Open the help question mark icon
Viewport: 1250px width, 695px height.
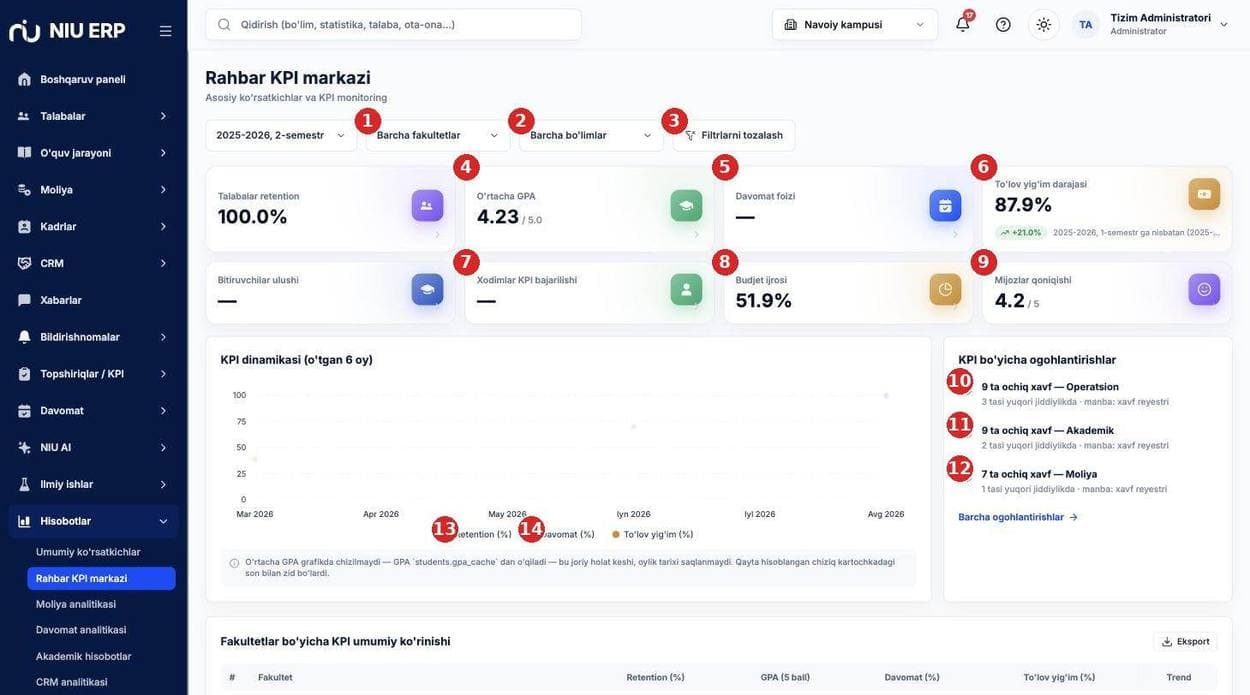(x=1003, y=24)
